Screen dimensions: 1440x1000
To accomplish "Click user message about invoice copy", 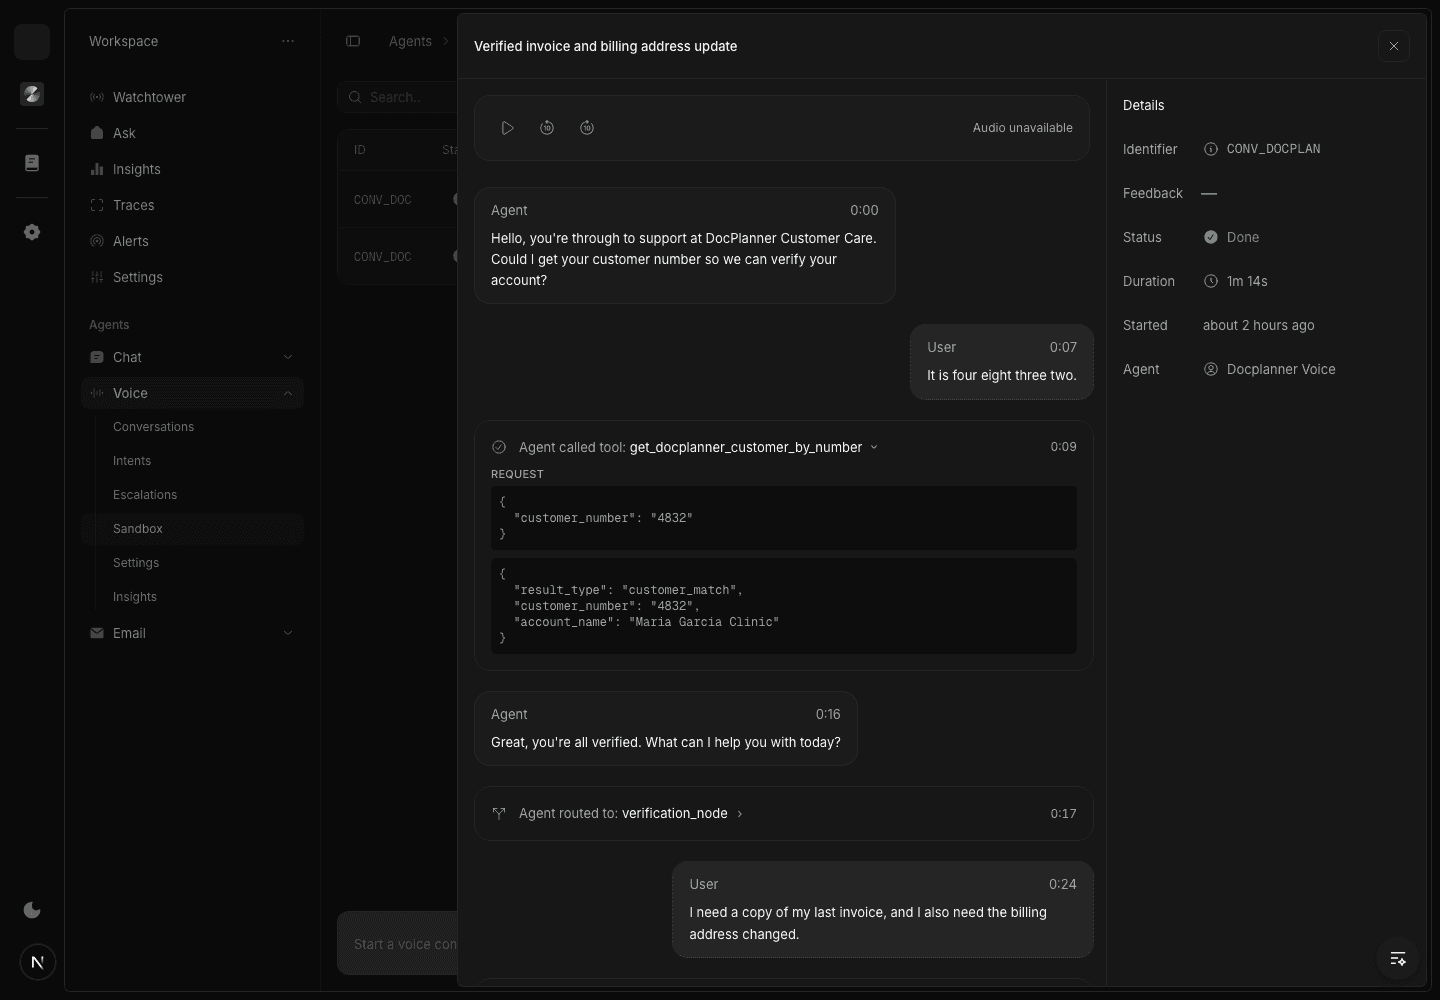I will tap(883, 910).
